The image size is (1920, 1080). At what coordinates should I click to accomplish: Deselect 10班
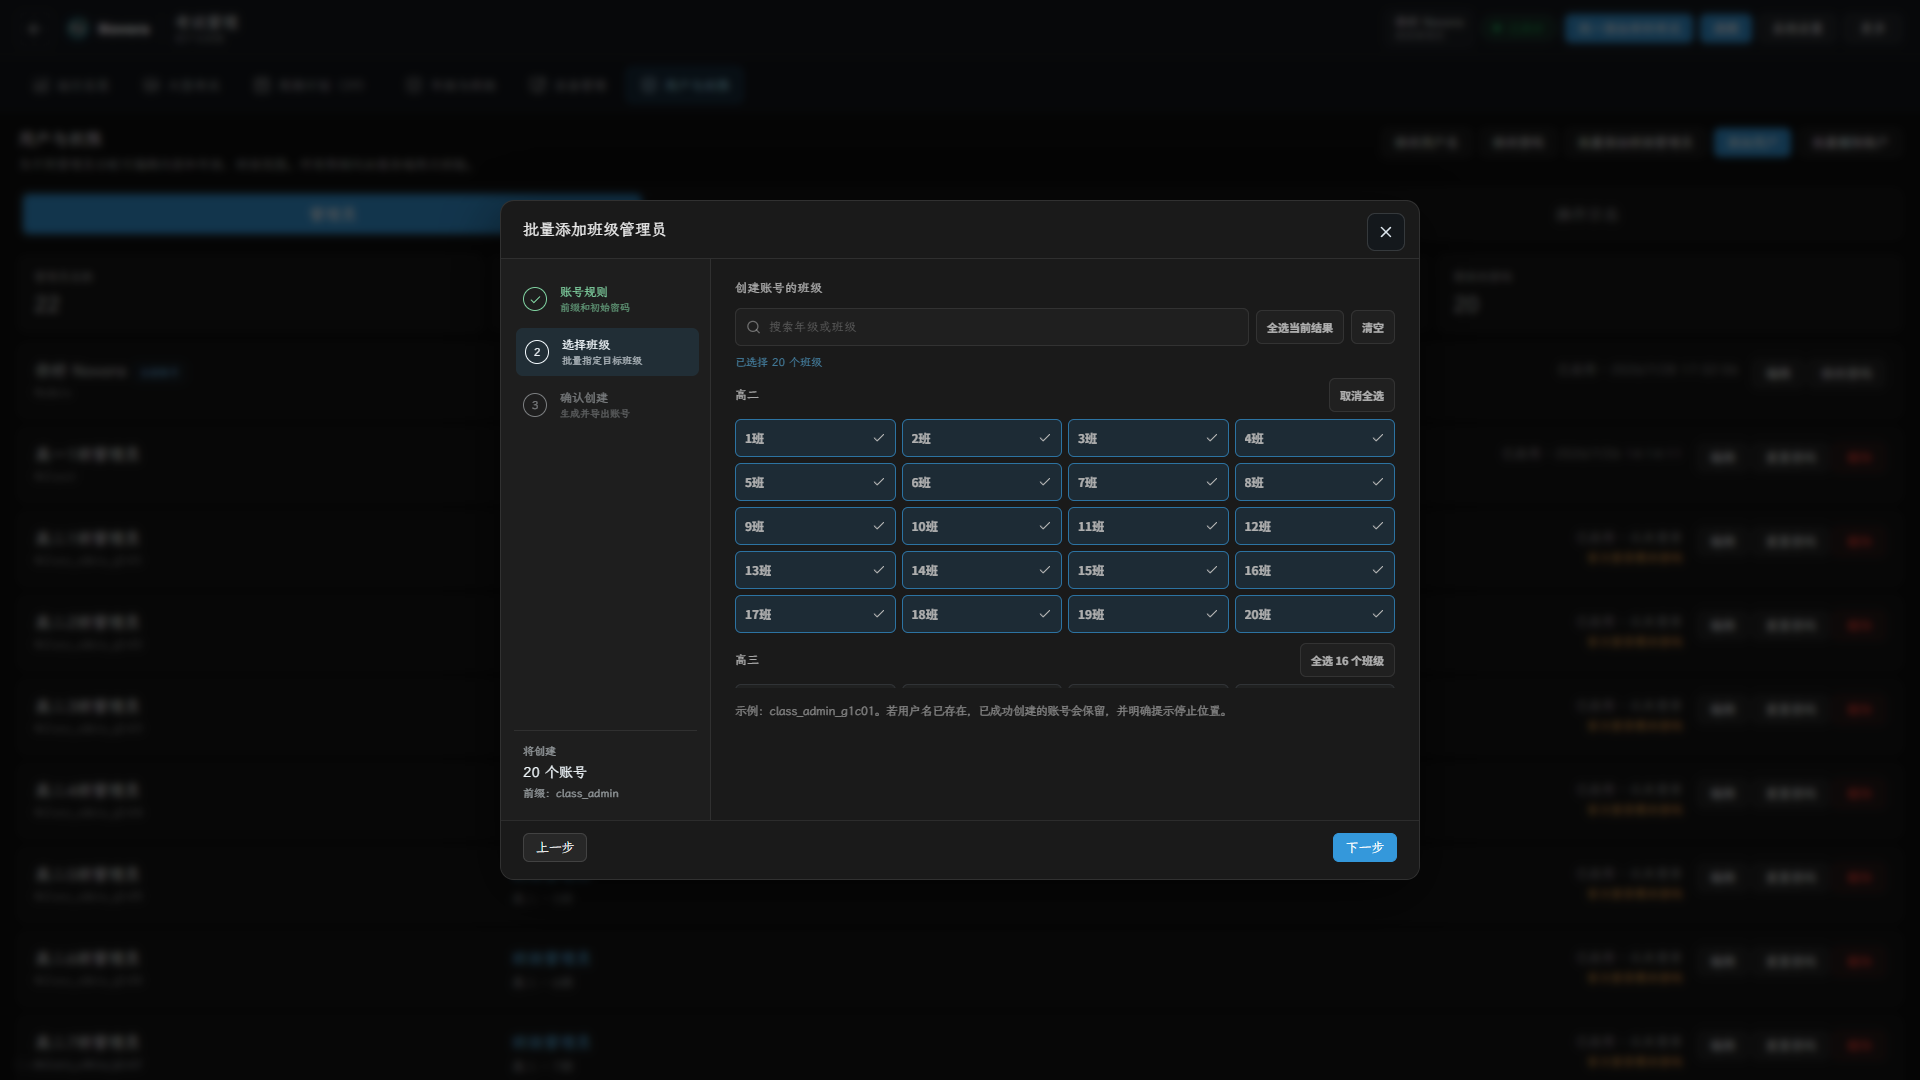pyautogui.click(x=981, y=526)
